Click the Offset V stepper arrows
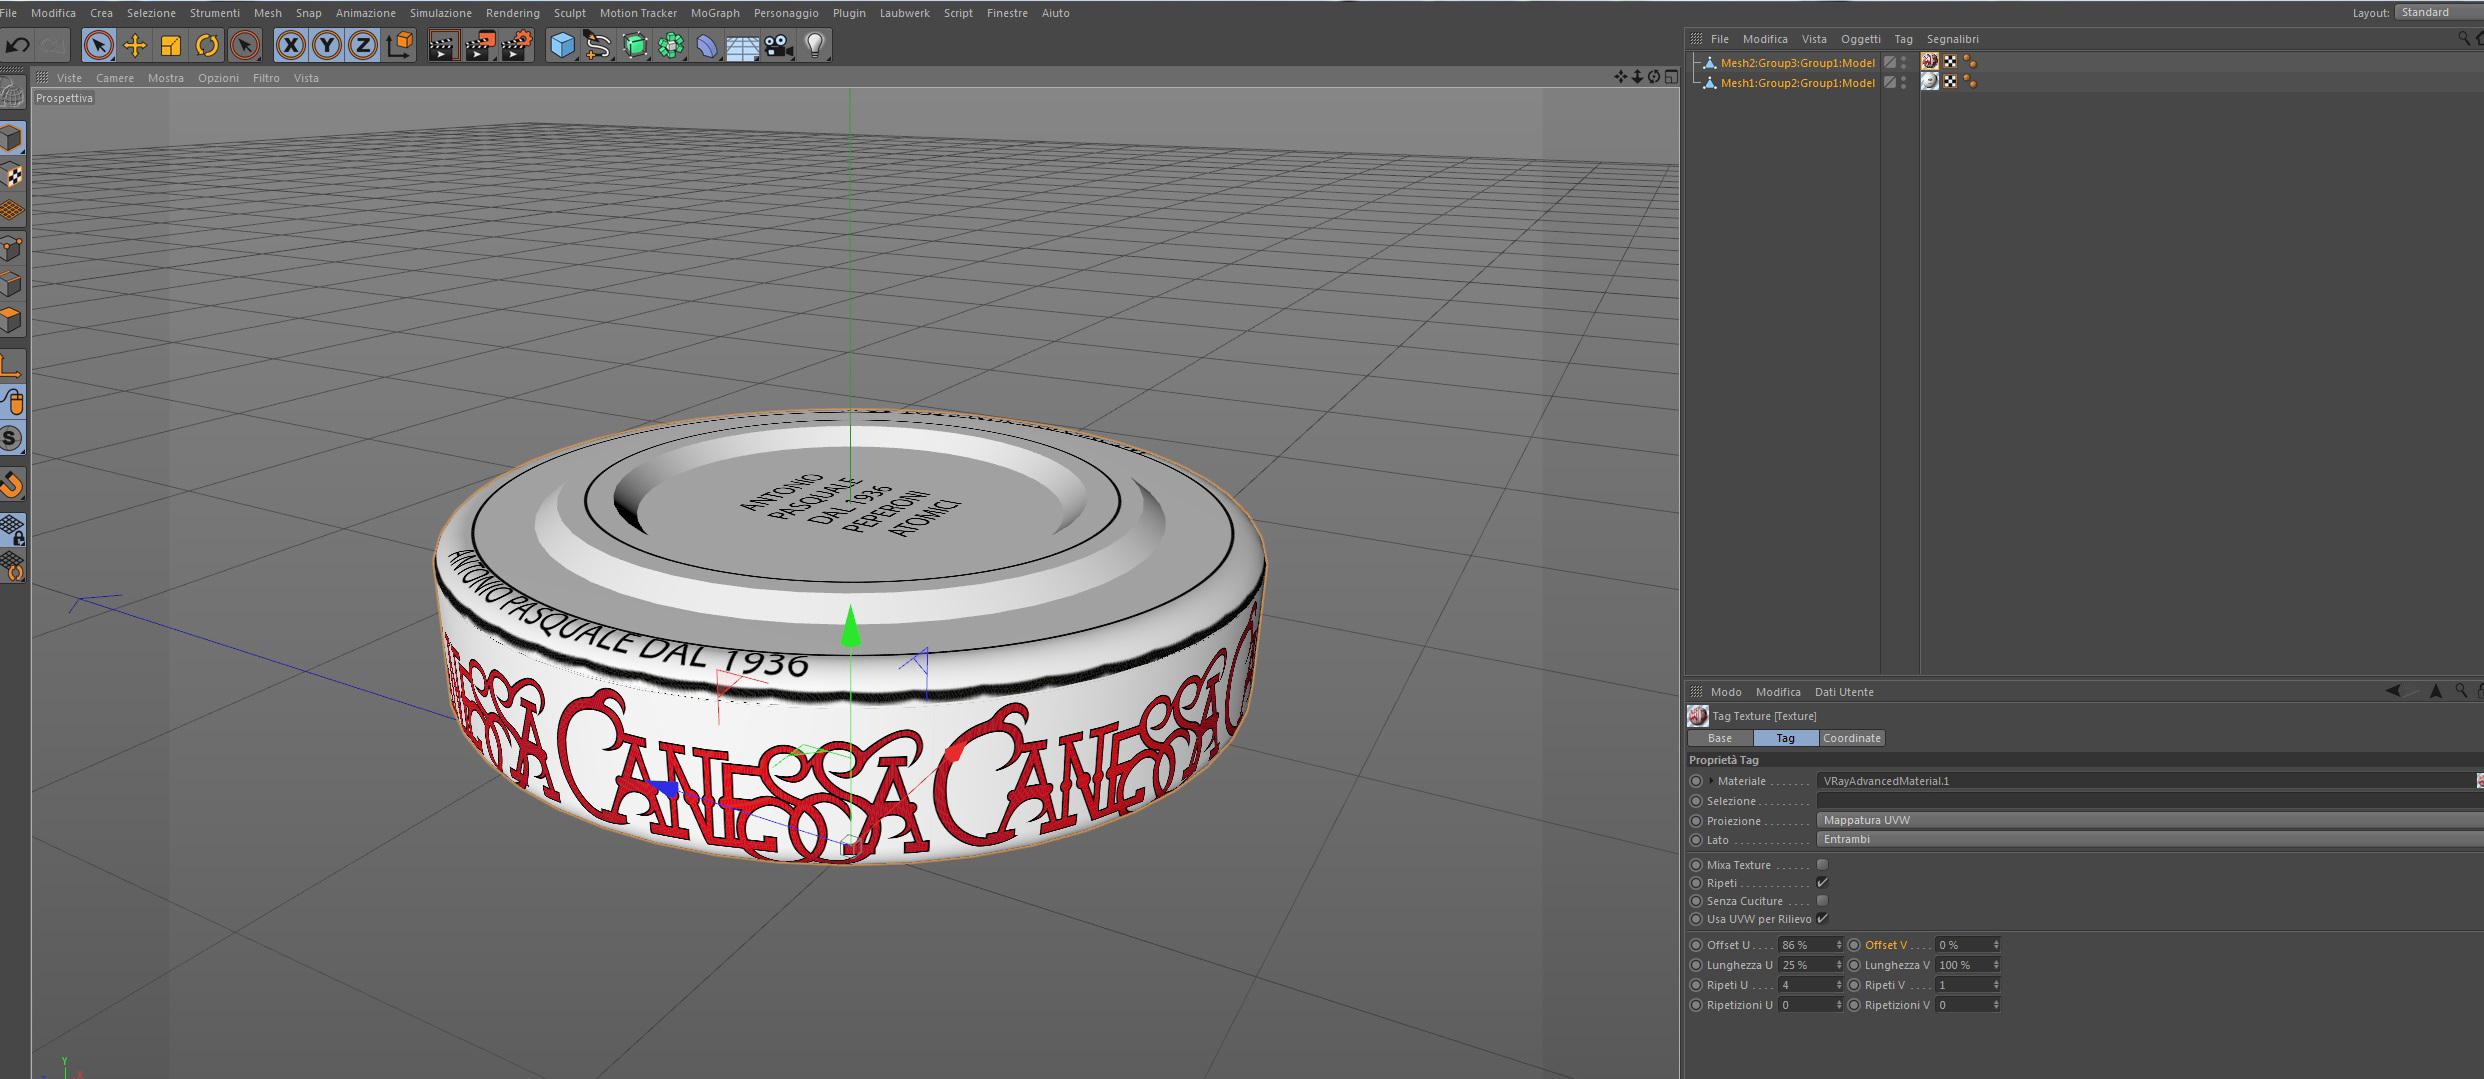The image size is (2484, 1079). pos(1995,945)
